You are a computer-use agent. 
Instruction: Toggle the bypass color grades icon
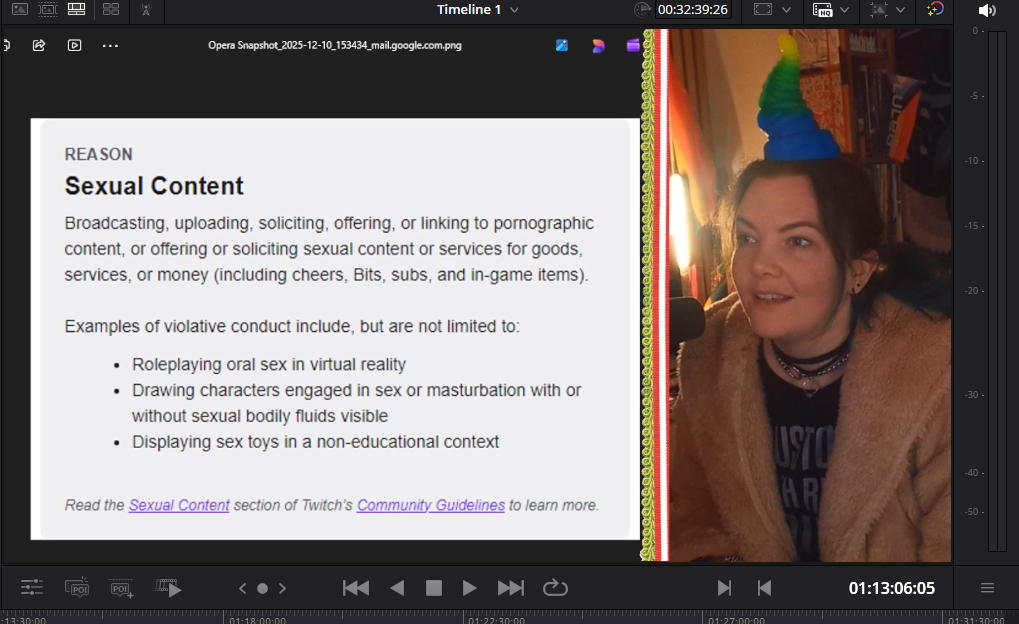(935, 10)
